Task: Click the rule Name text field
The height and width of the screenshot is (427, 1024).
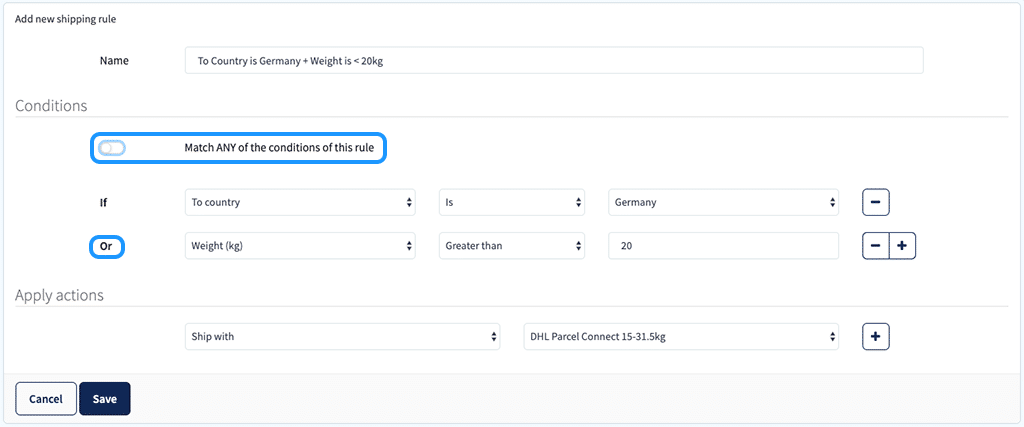Action: coord(554,60)
